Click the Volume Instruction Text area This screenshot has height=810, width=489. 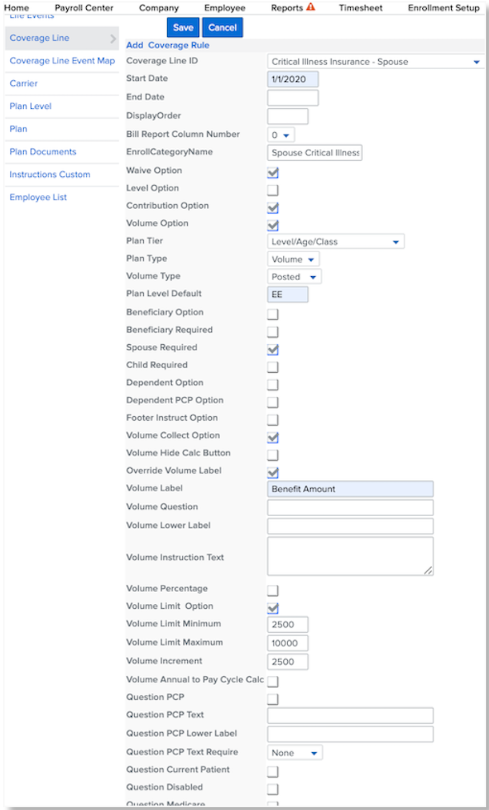pyautogui.click(x=350, y=556)
